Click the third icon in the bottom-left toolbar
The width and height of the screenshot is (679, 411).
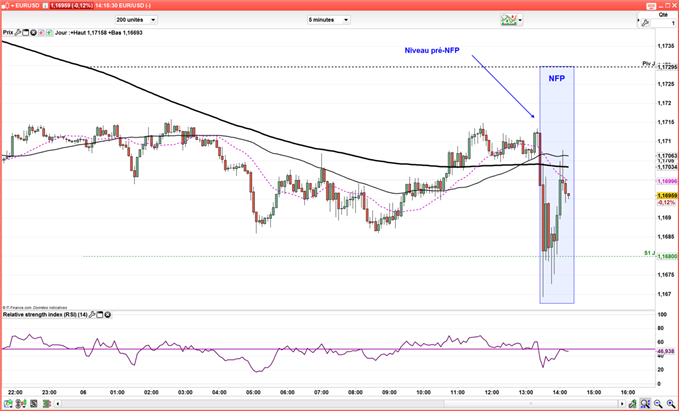(x=32, y=404)
